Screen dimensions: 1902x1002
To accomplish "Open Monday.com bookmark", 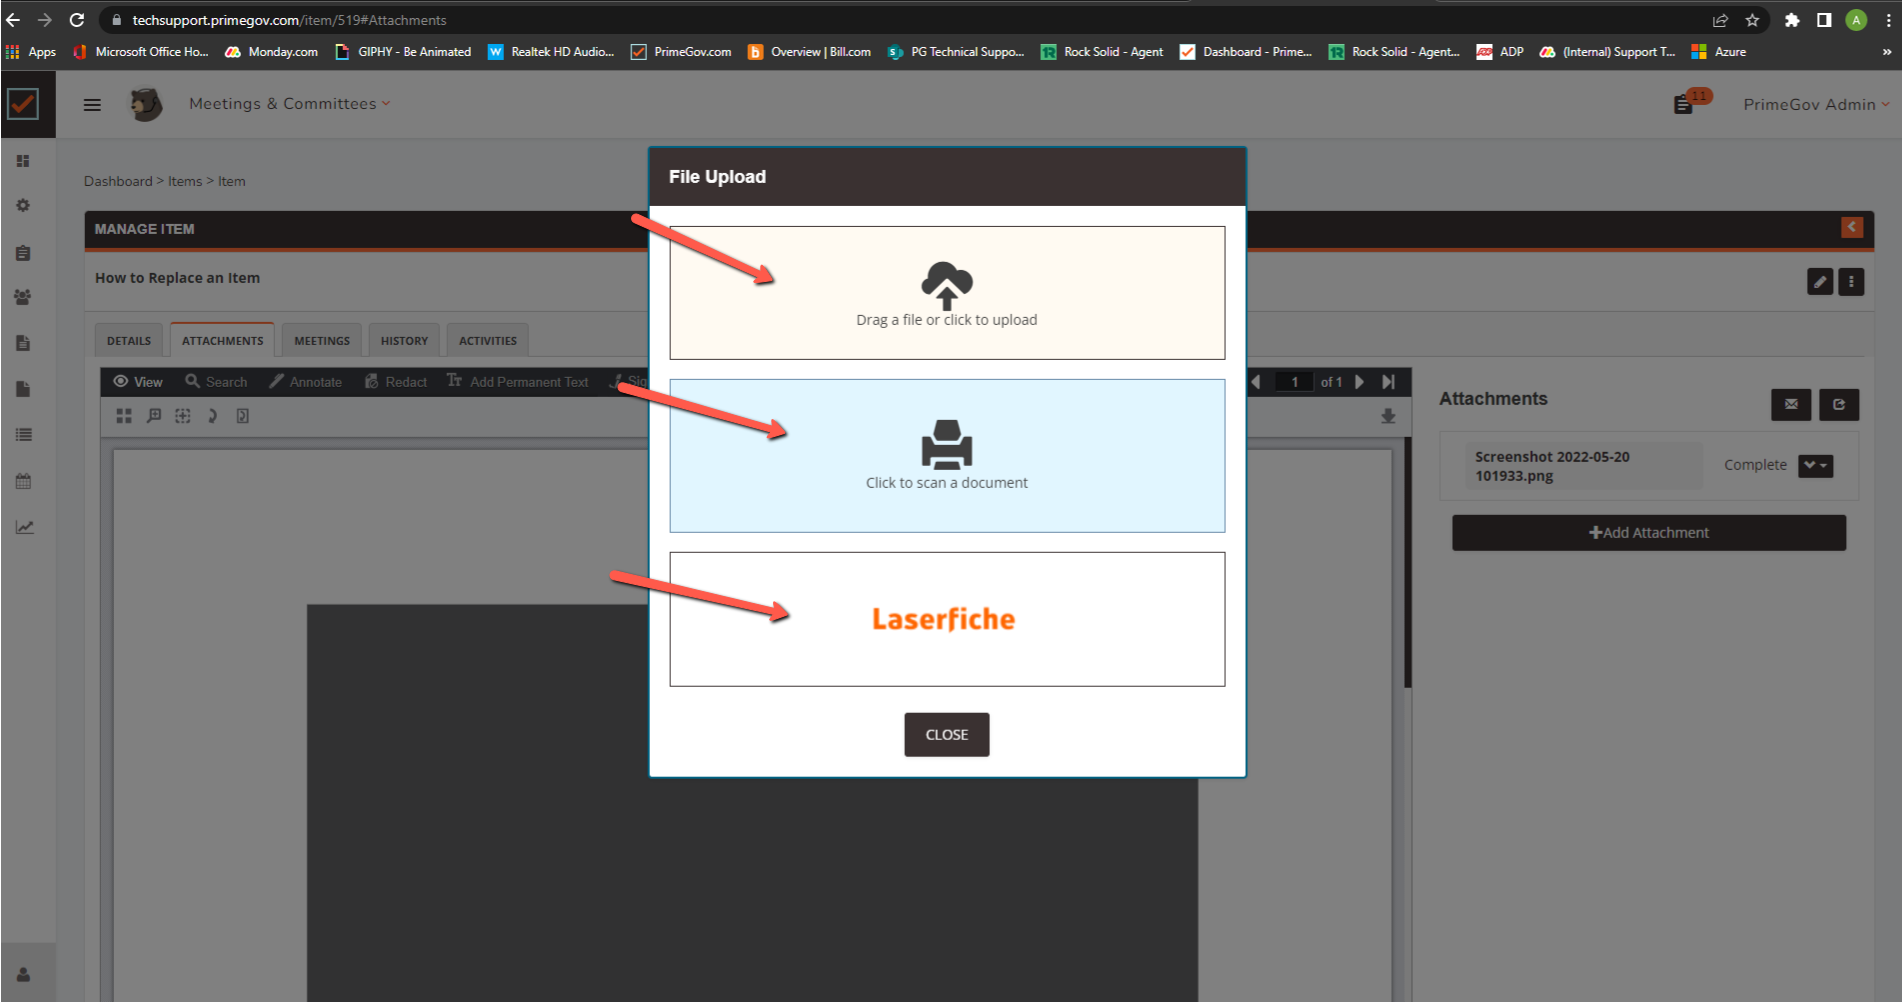I will coord(271,52).
